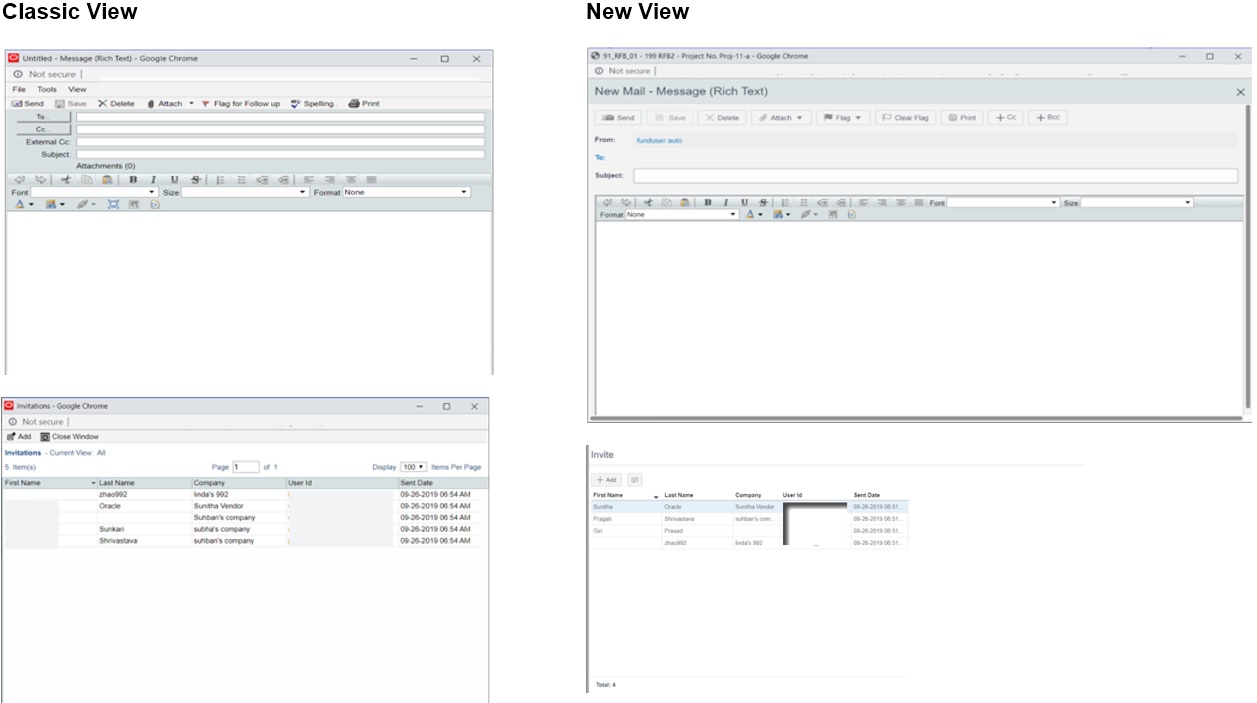
Task: Insert numbered list in classic editor
Action: 220,180
